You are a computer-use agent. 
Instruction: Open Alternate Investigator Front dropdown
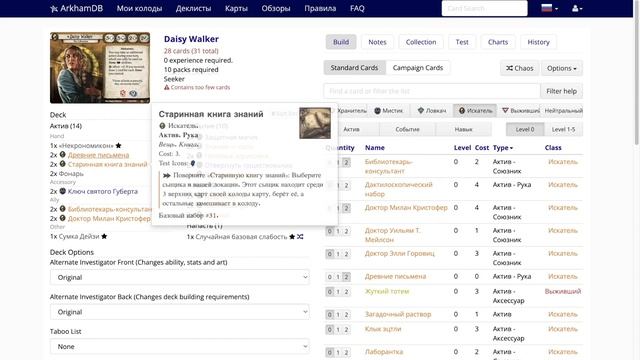click(x=180, y=278)
